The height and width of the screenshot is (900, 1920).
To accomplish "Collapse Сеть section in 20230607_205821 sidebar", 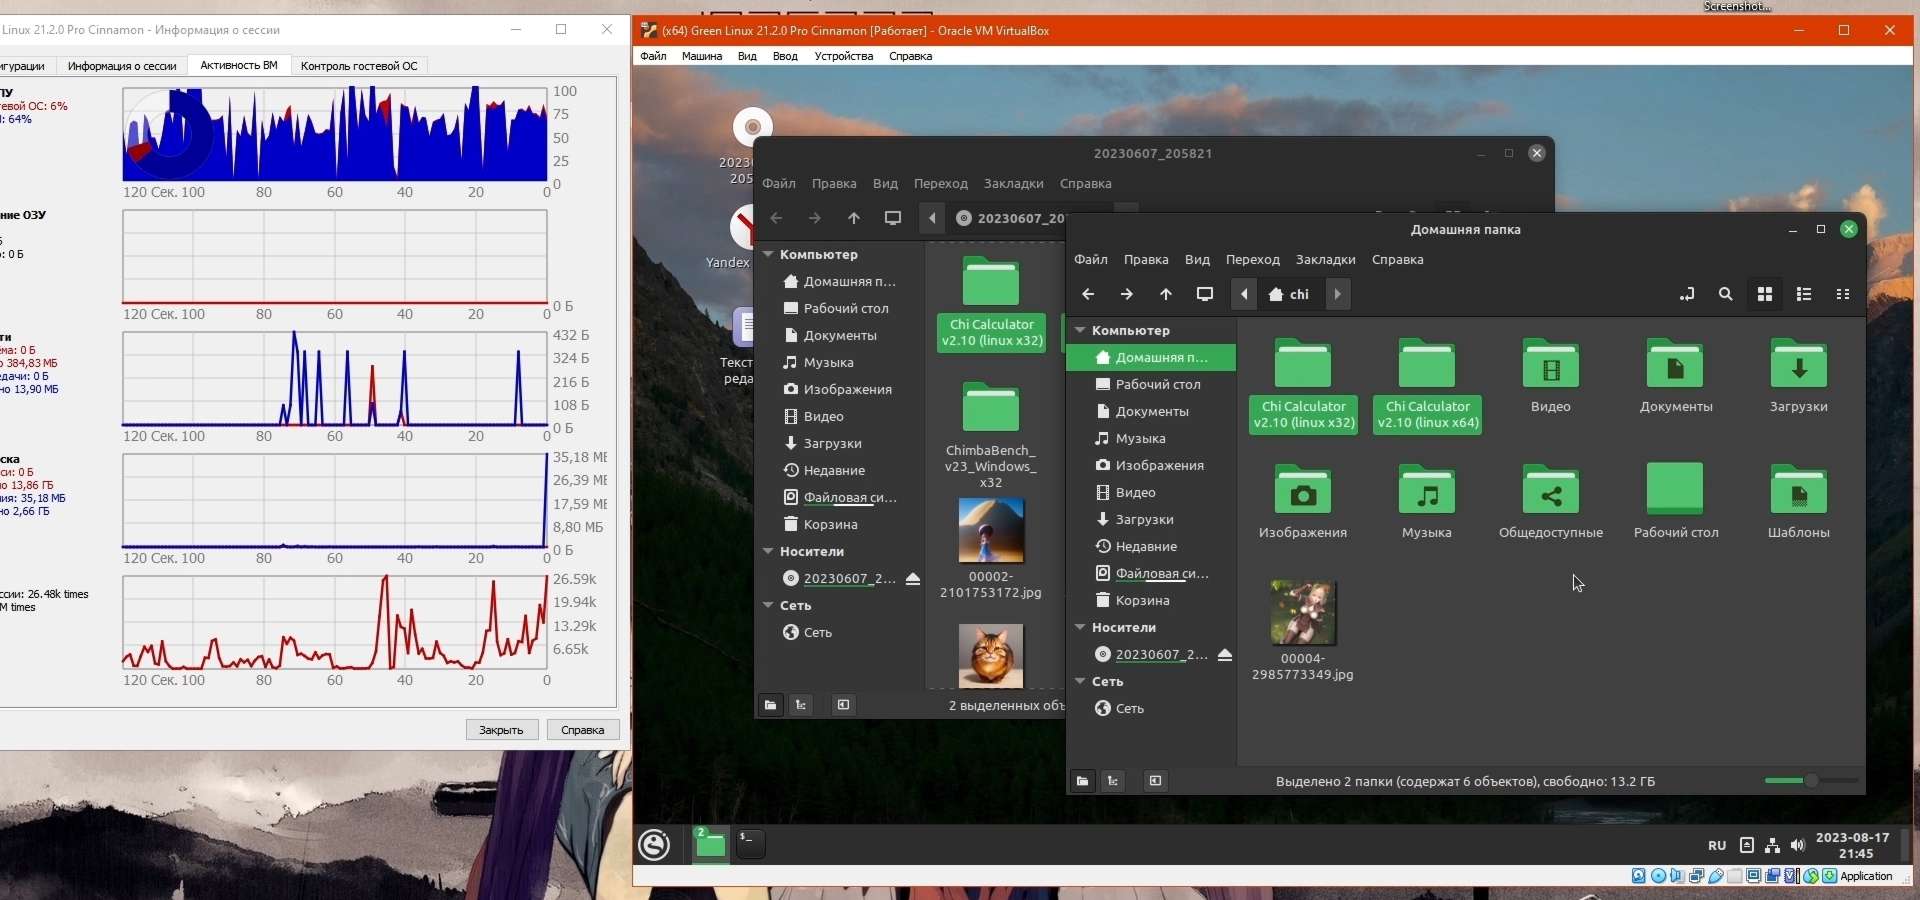I will [768, 605].
